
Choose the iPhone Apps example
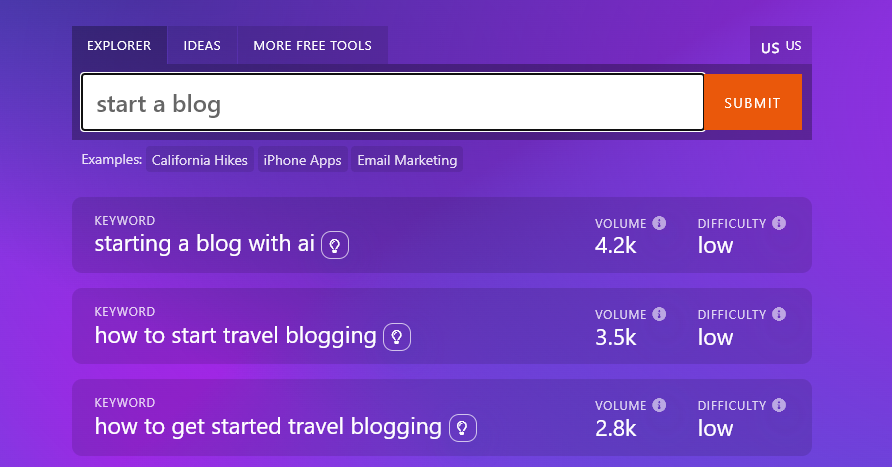304,160
